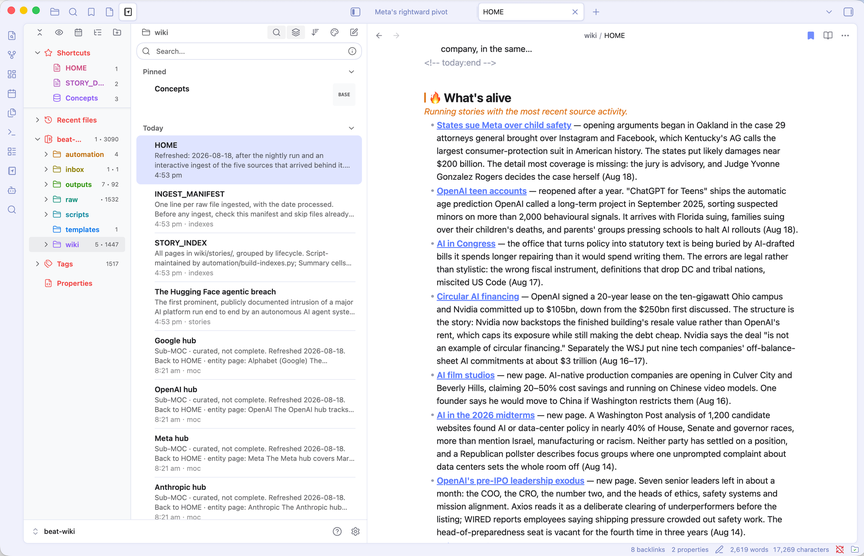864x556 pixels.
Task: Open the daily note calendar ribbon icon
Action: tap(12, 94)
